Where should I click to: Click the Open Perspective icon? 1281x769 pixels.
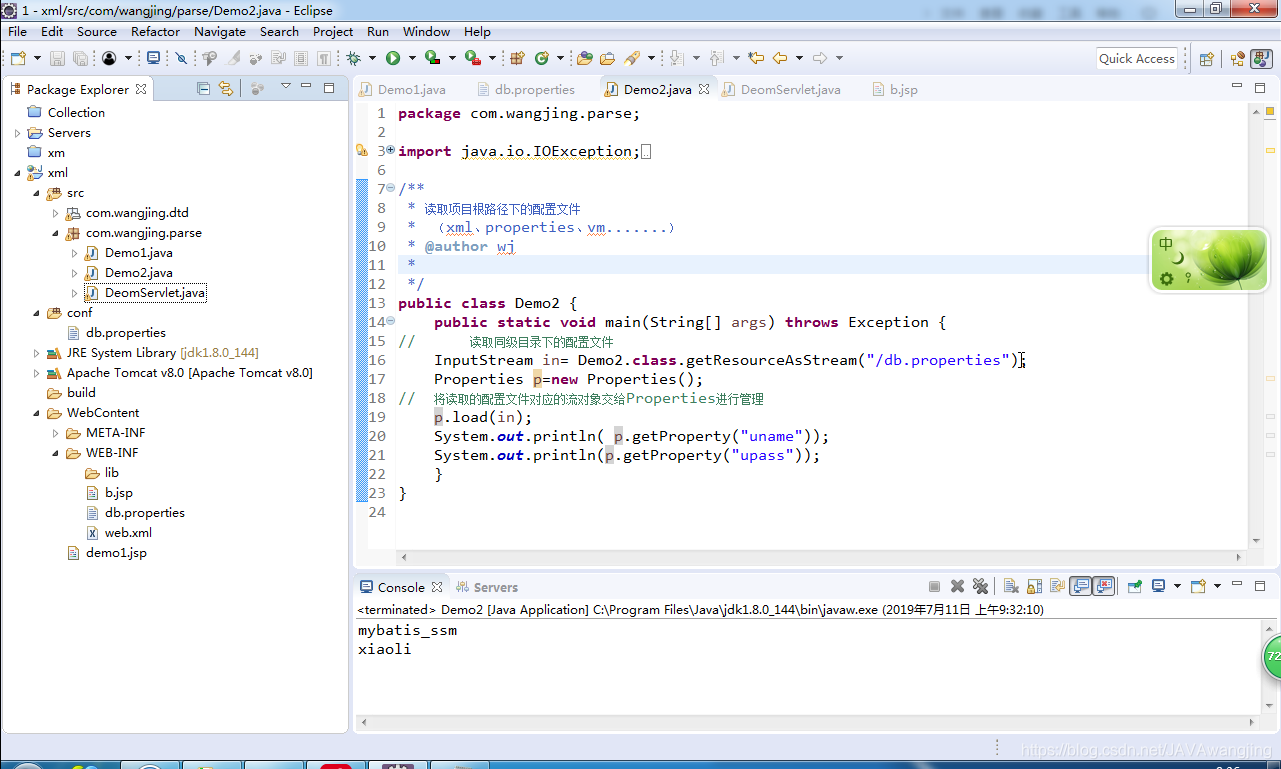[1207, 59]
